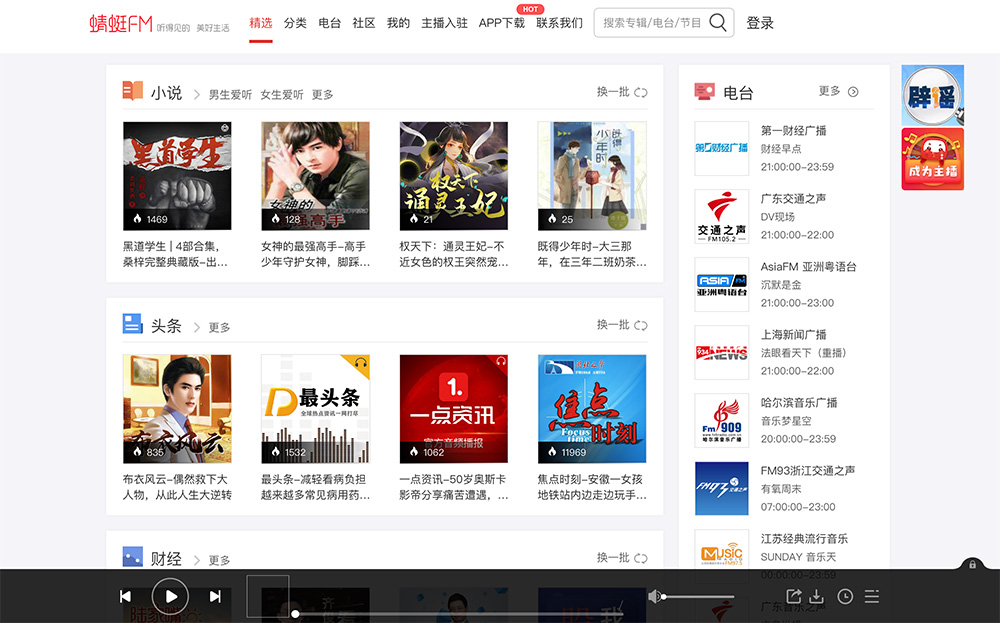Switch to the 精选 tab
The height and width of the screenshot is (623, 1000).
[x=260, y=22]
